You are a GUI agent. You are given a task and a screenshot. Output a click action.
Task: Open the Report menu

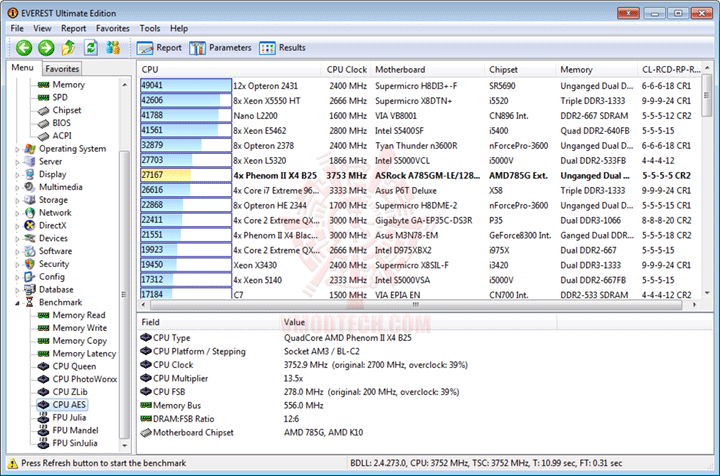click(x=73, y=28)
